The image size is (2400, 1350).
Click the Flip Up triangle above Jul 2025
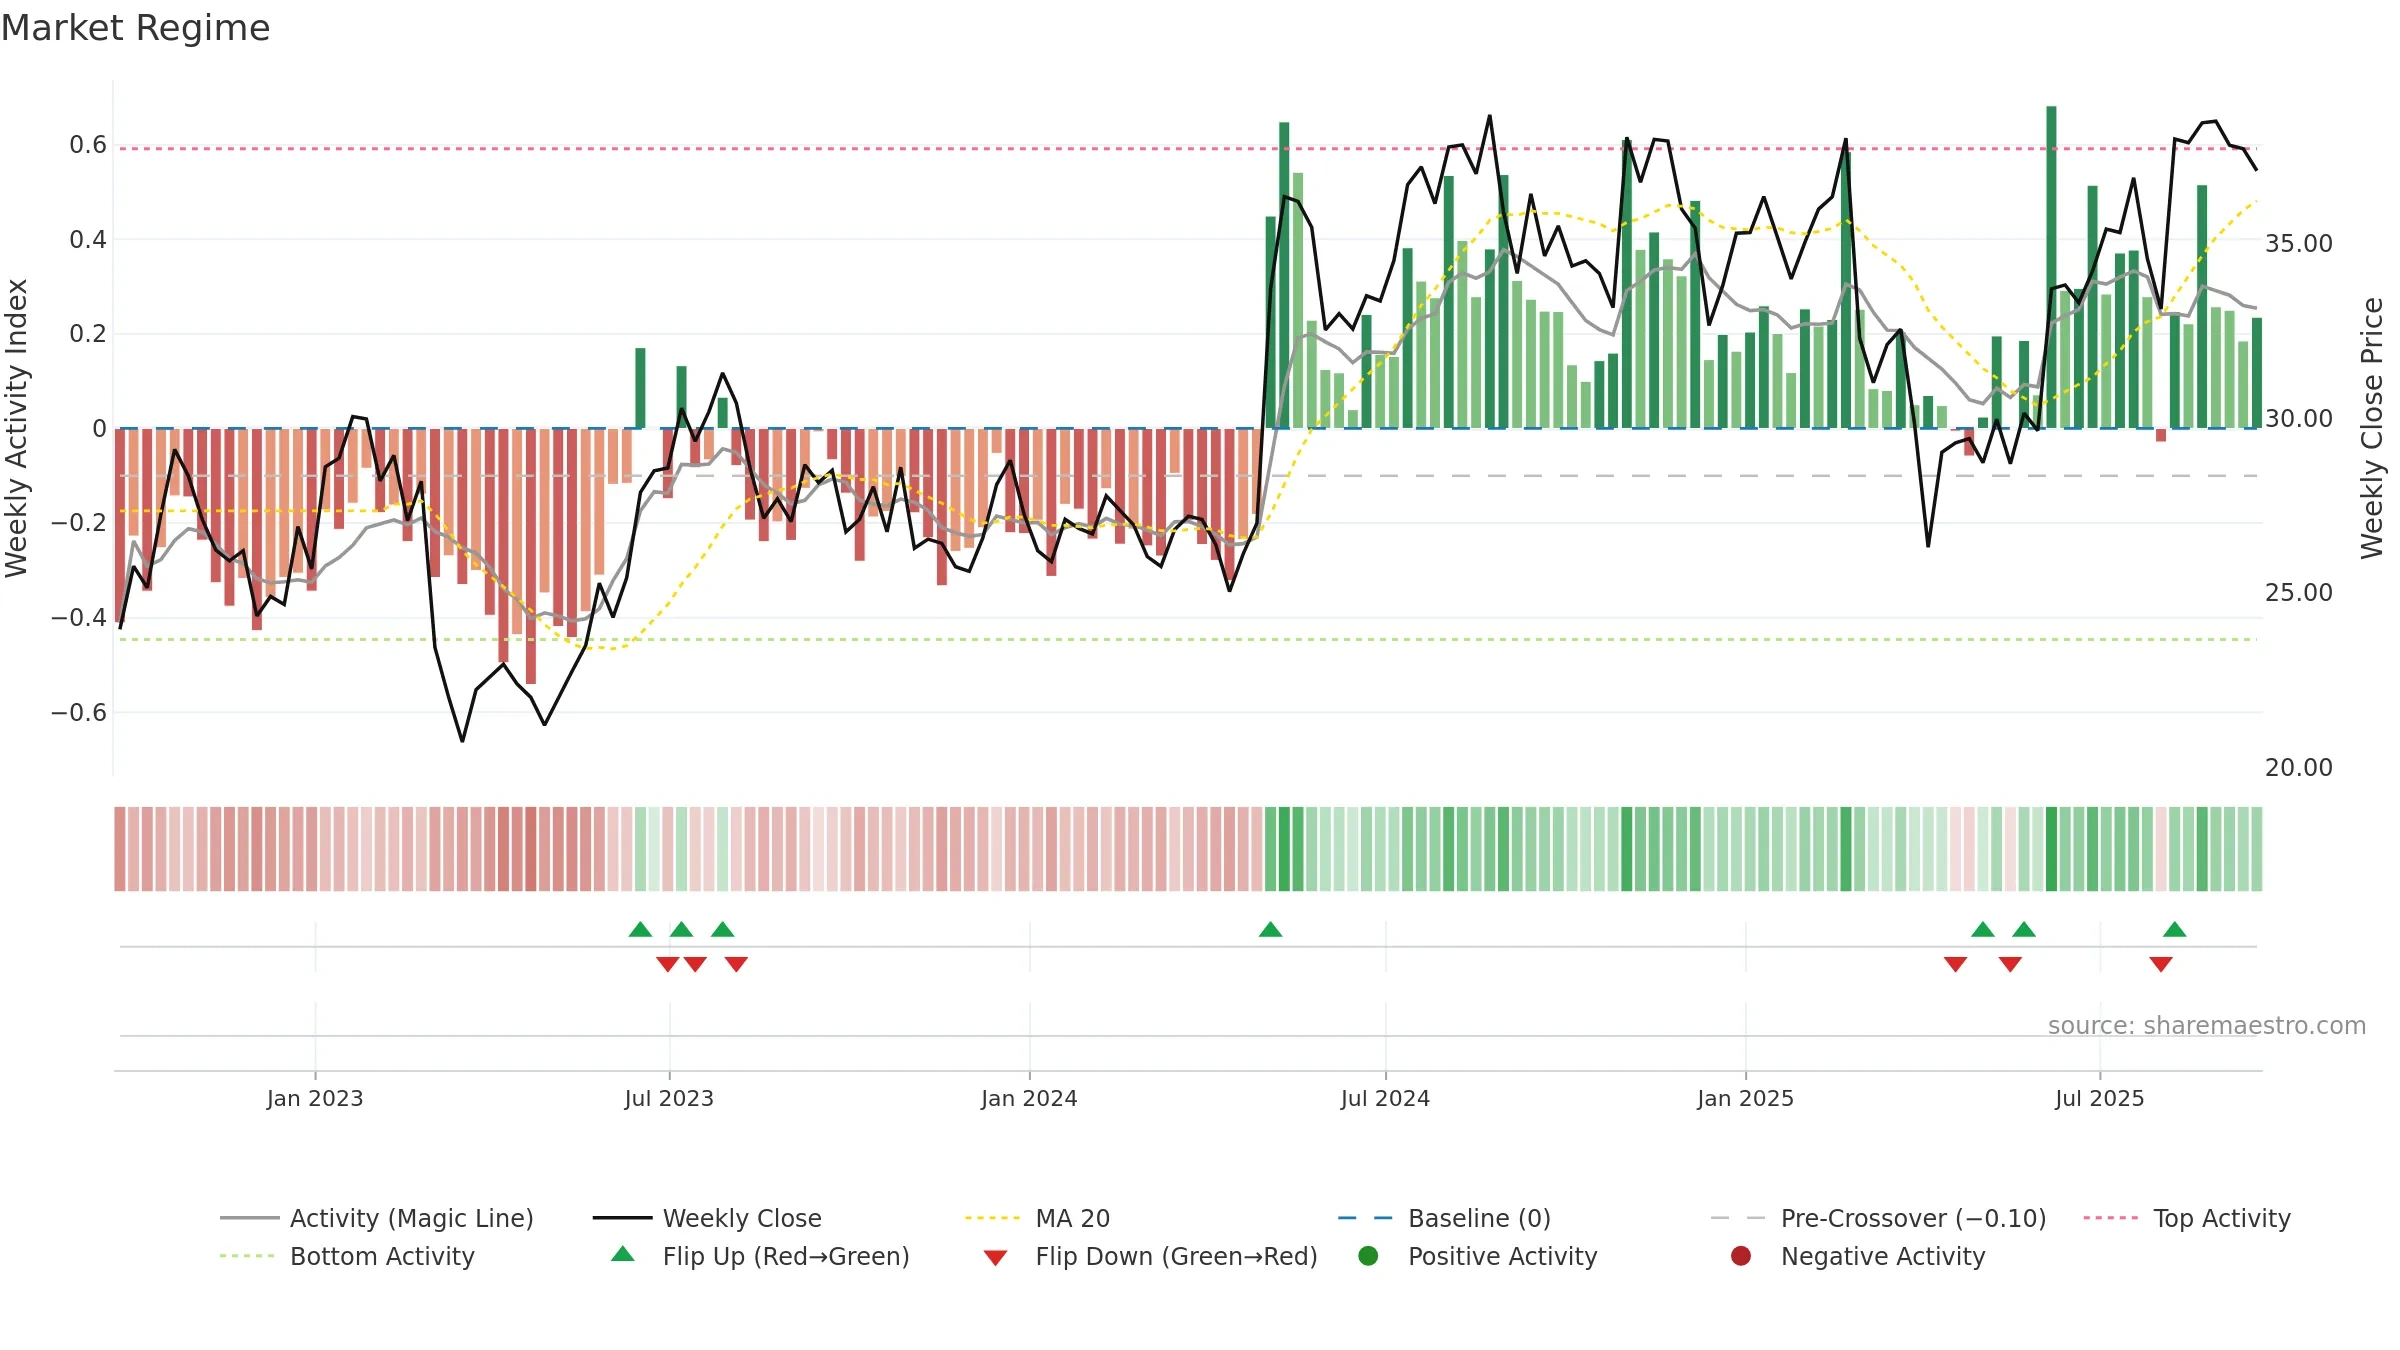pos(2174,929)
